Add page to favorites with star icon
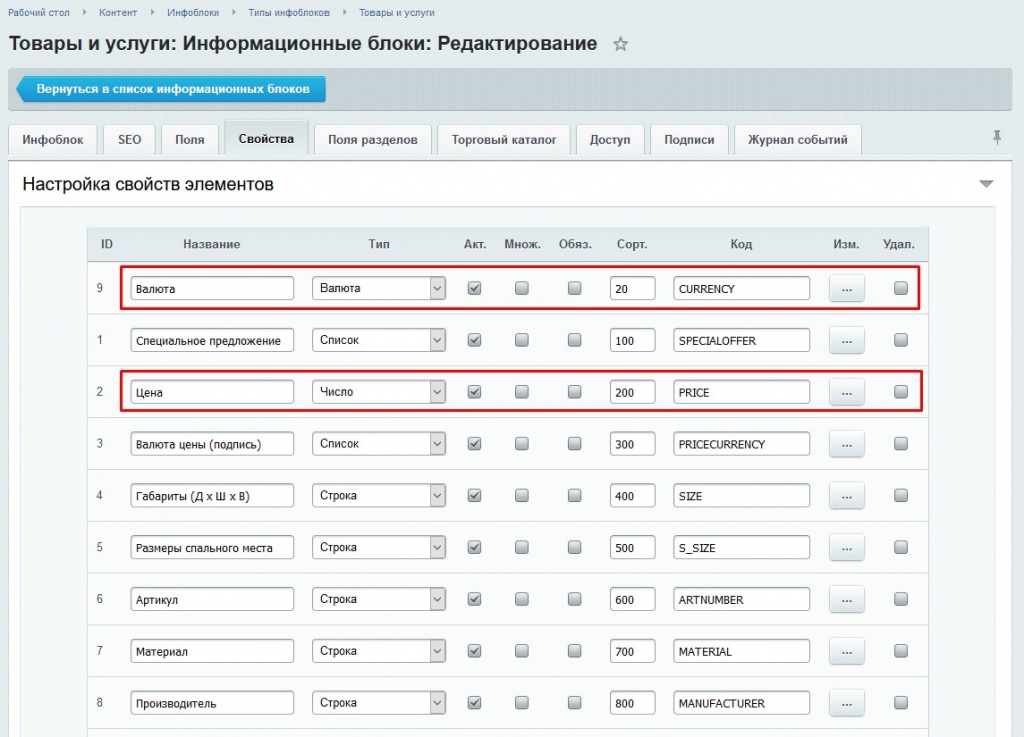Image resolution: width=1024 pixels, height=737 pixels. tap(620, 44)
